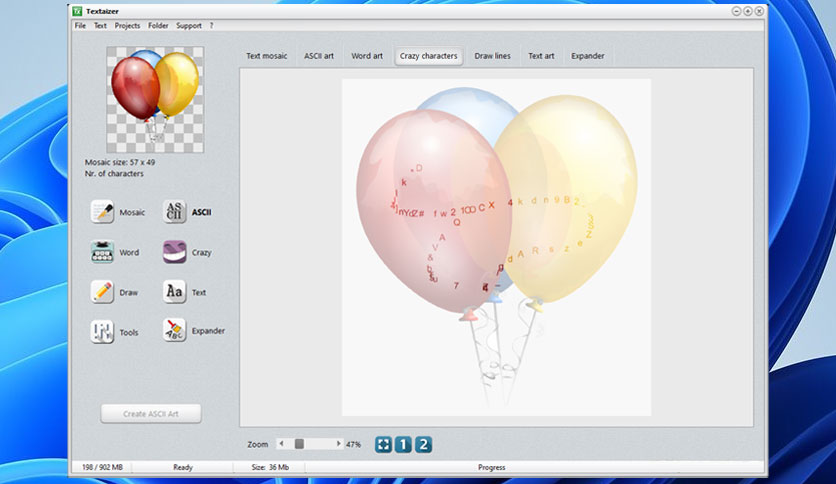
Task: Click the zoom slider handle
Action: click(x=299, y=443)
